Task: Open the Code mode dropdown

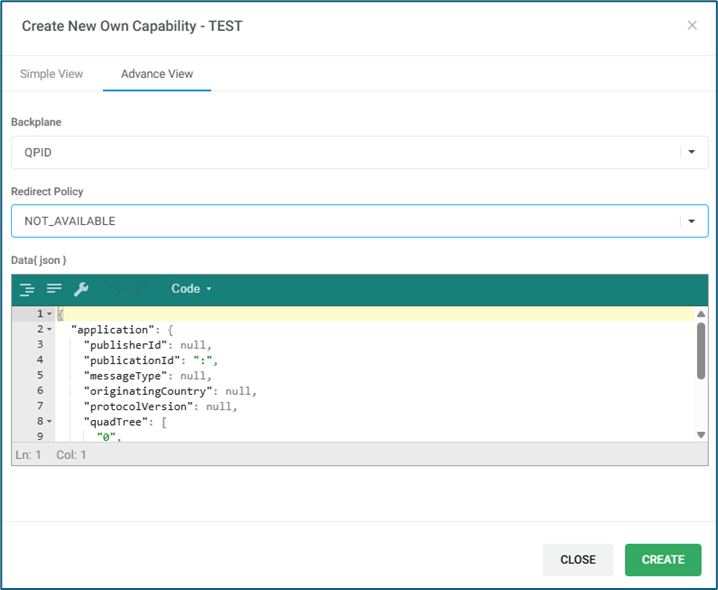Action: [x=191, y=289]
